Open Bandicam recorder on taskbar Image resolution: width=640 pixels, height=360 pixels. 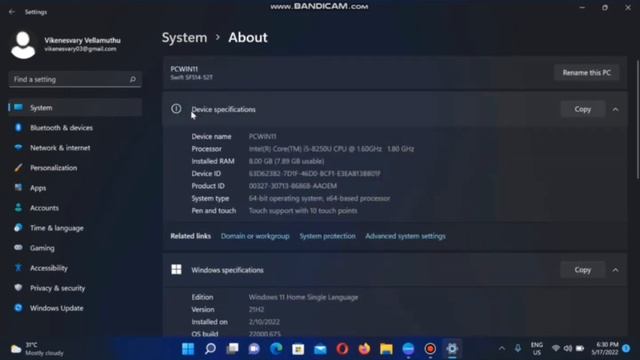[430, 349]
